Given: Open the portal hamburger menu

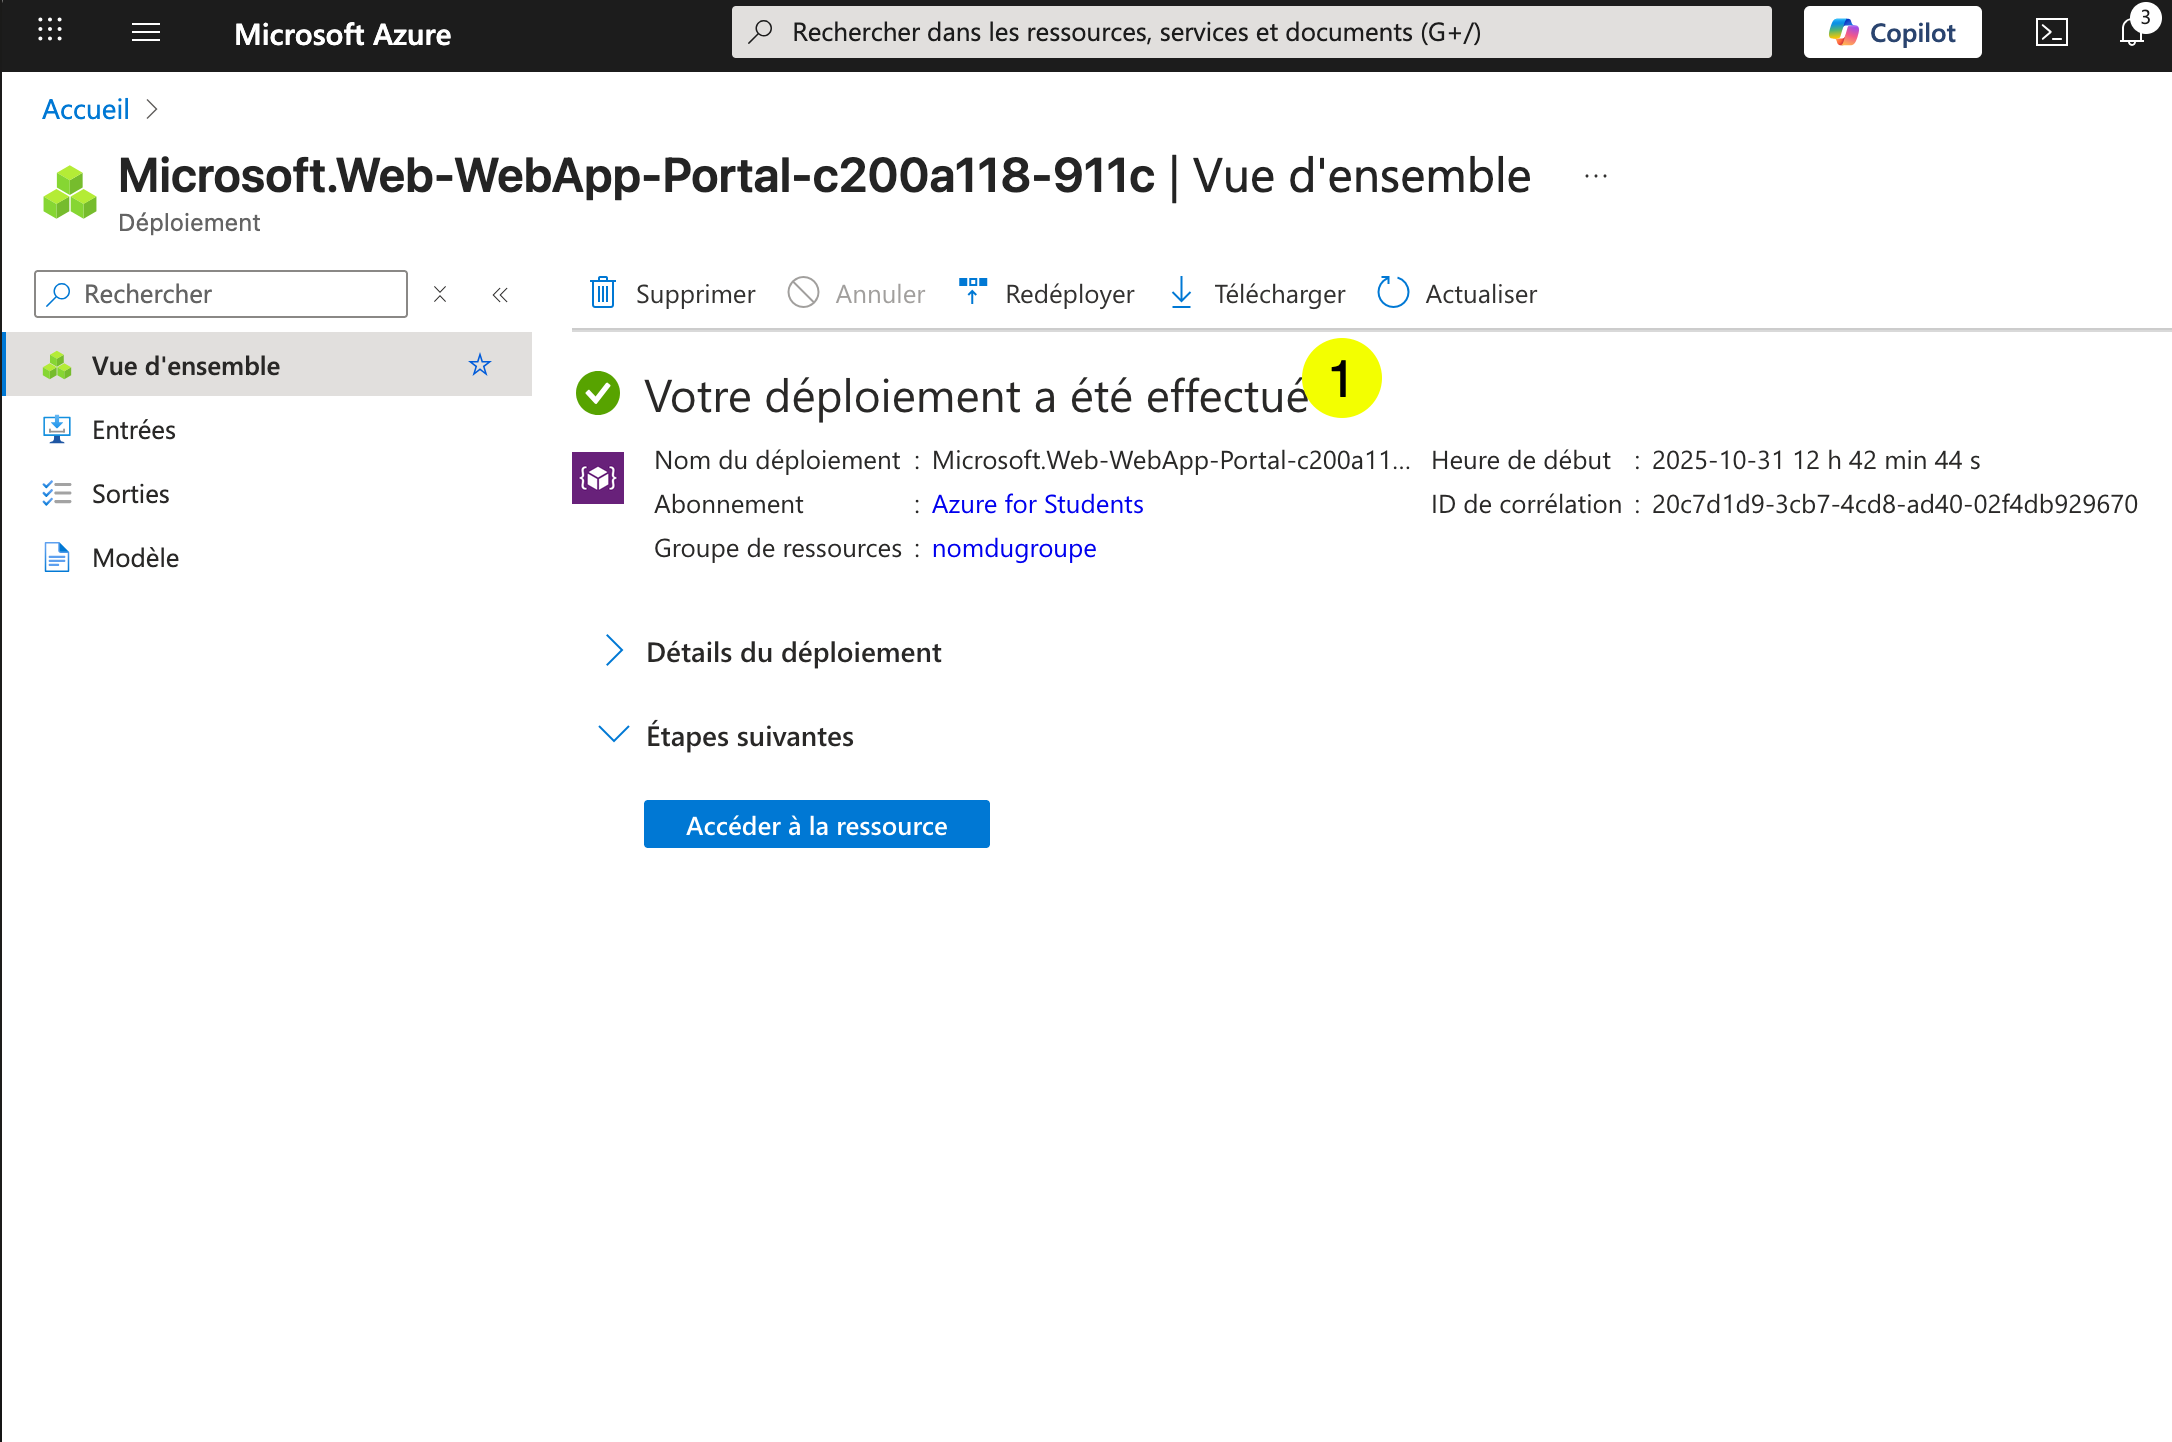Looking at the screenshot, I should click(x=145, y=31).
